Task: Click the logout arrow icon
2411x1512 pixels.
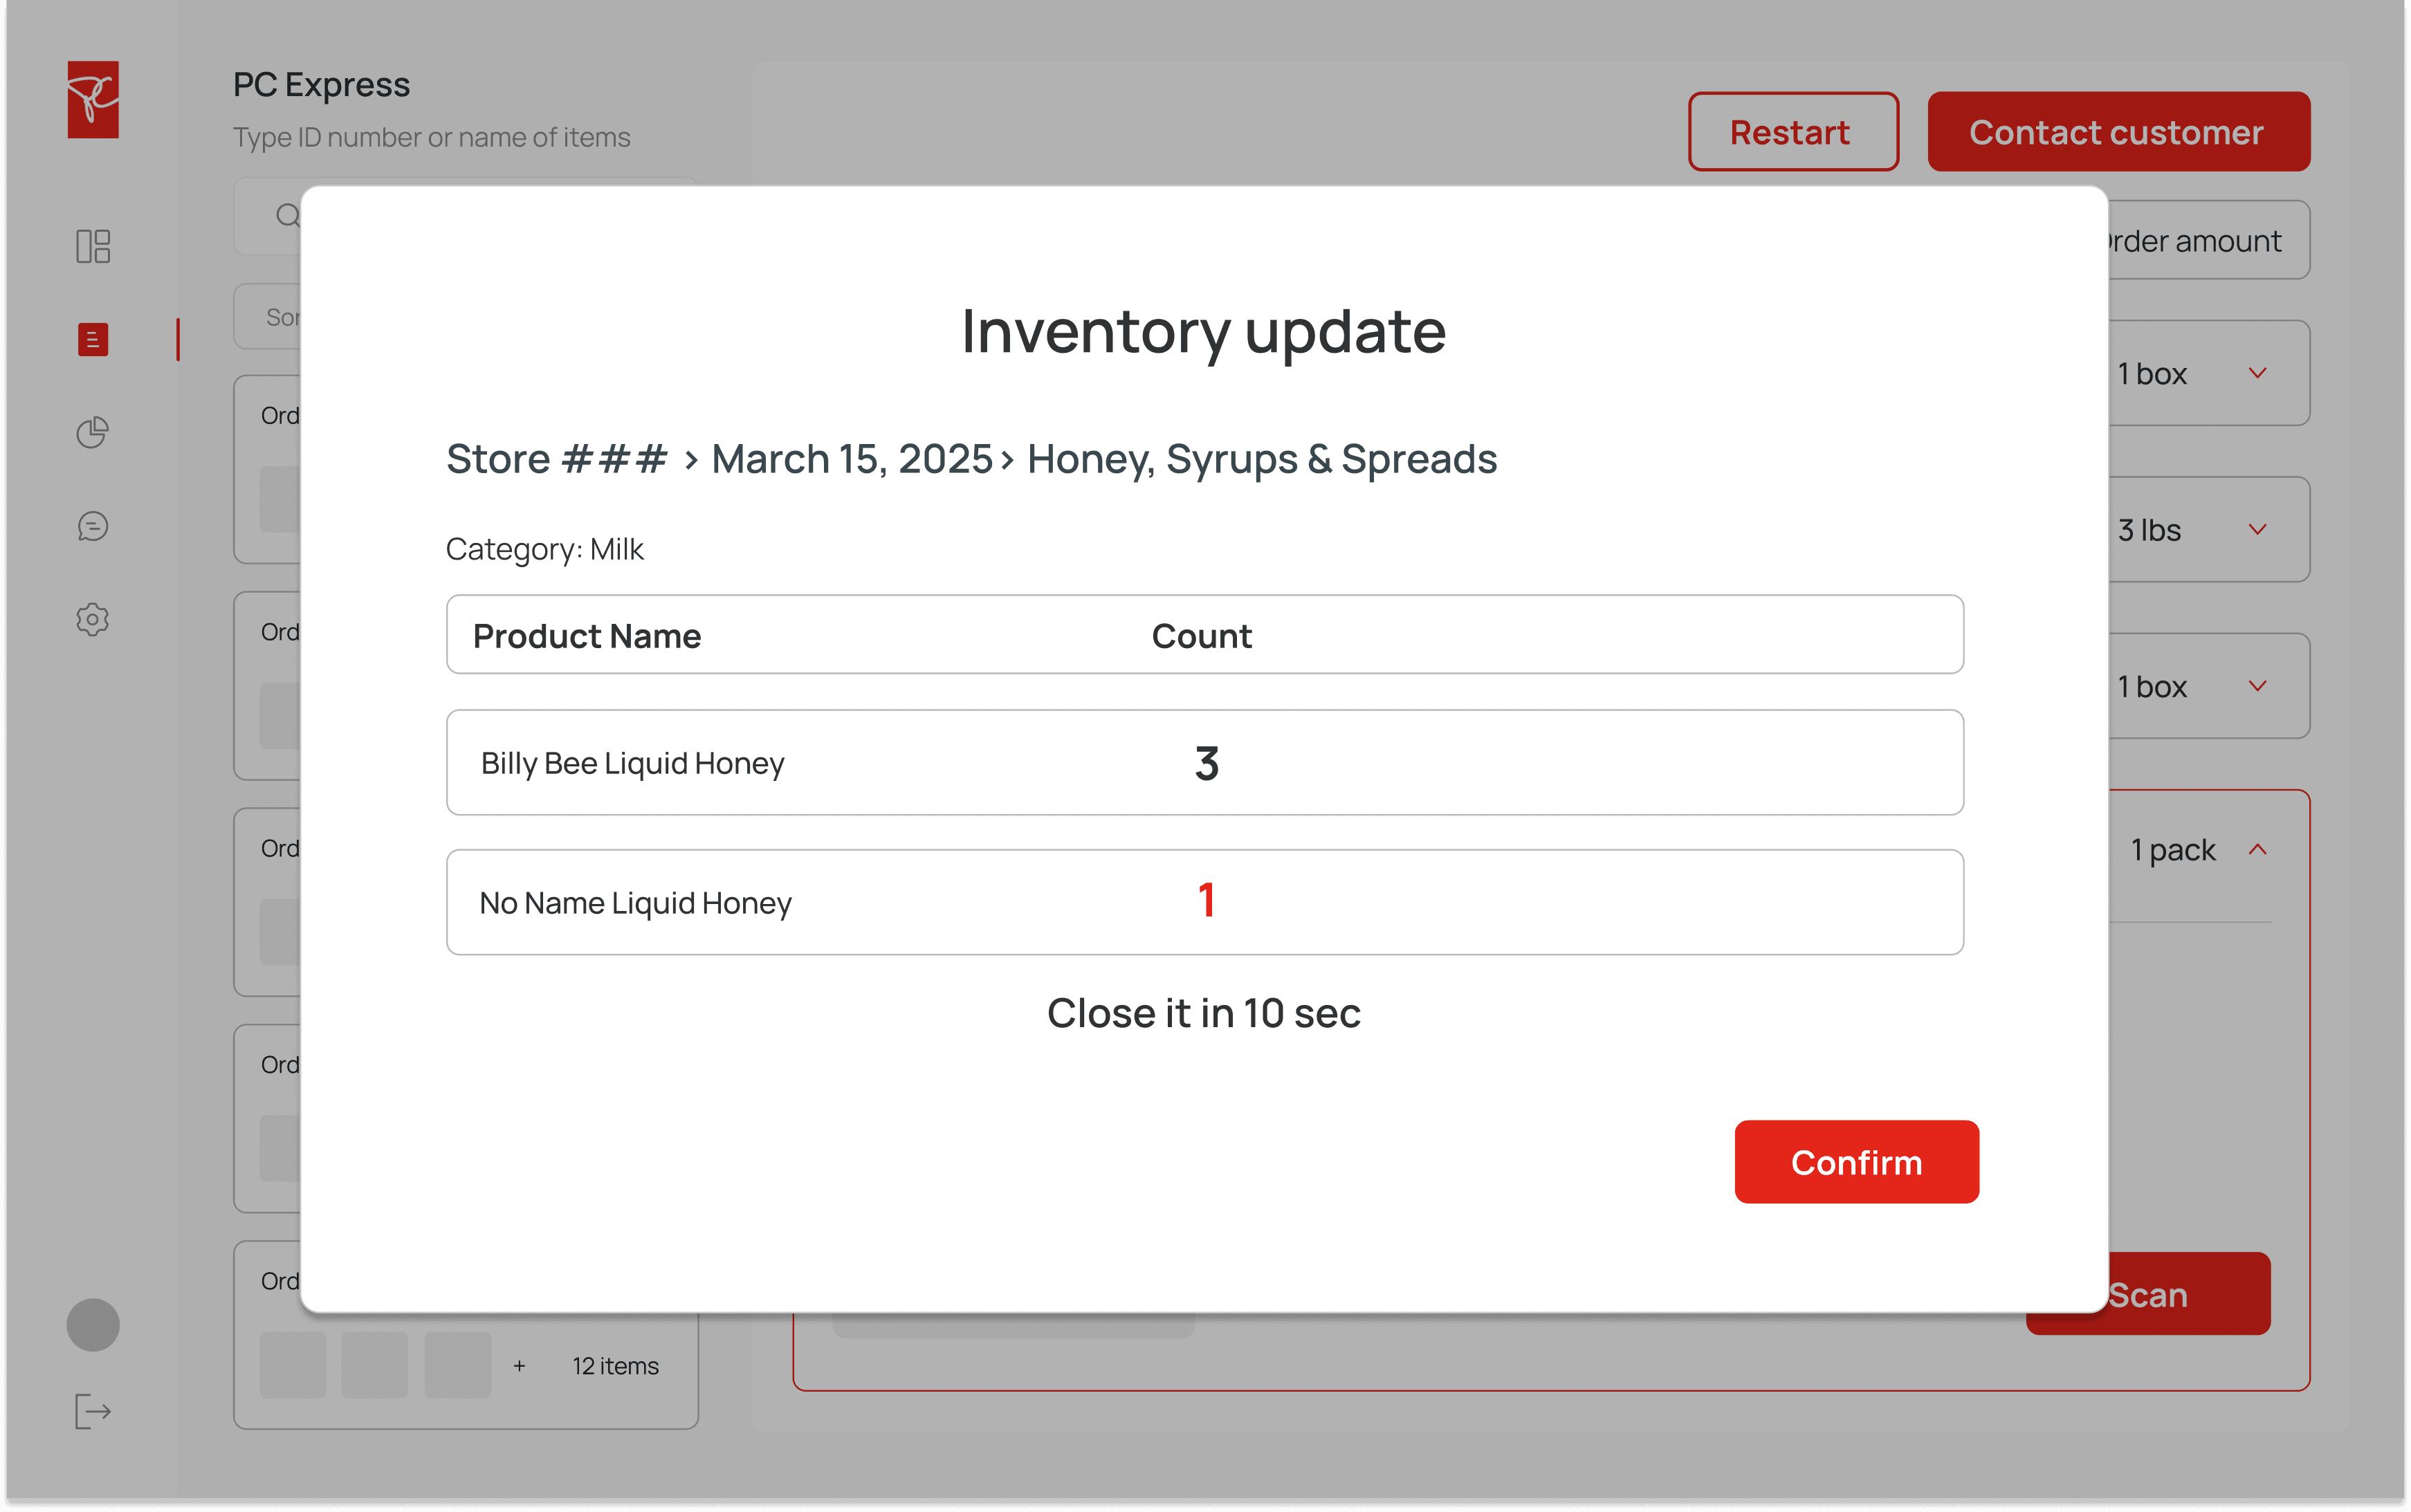Action: click(93, 1411)
